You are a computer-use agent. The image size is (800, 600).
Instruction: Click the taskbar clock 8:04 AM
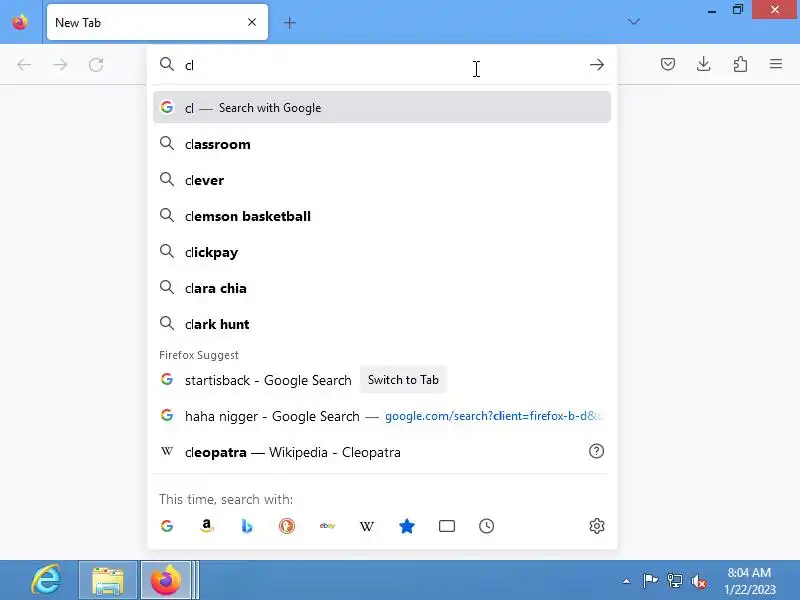tap(749, 573)
